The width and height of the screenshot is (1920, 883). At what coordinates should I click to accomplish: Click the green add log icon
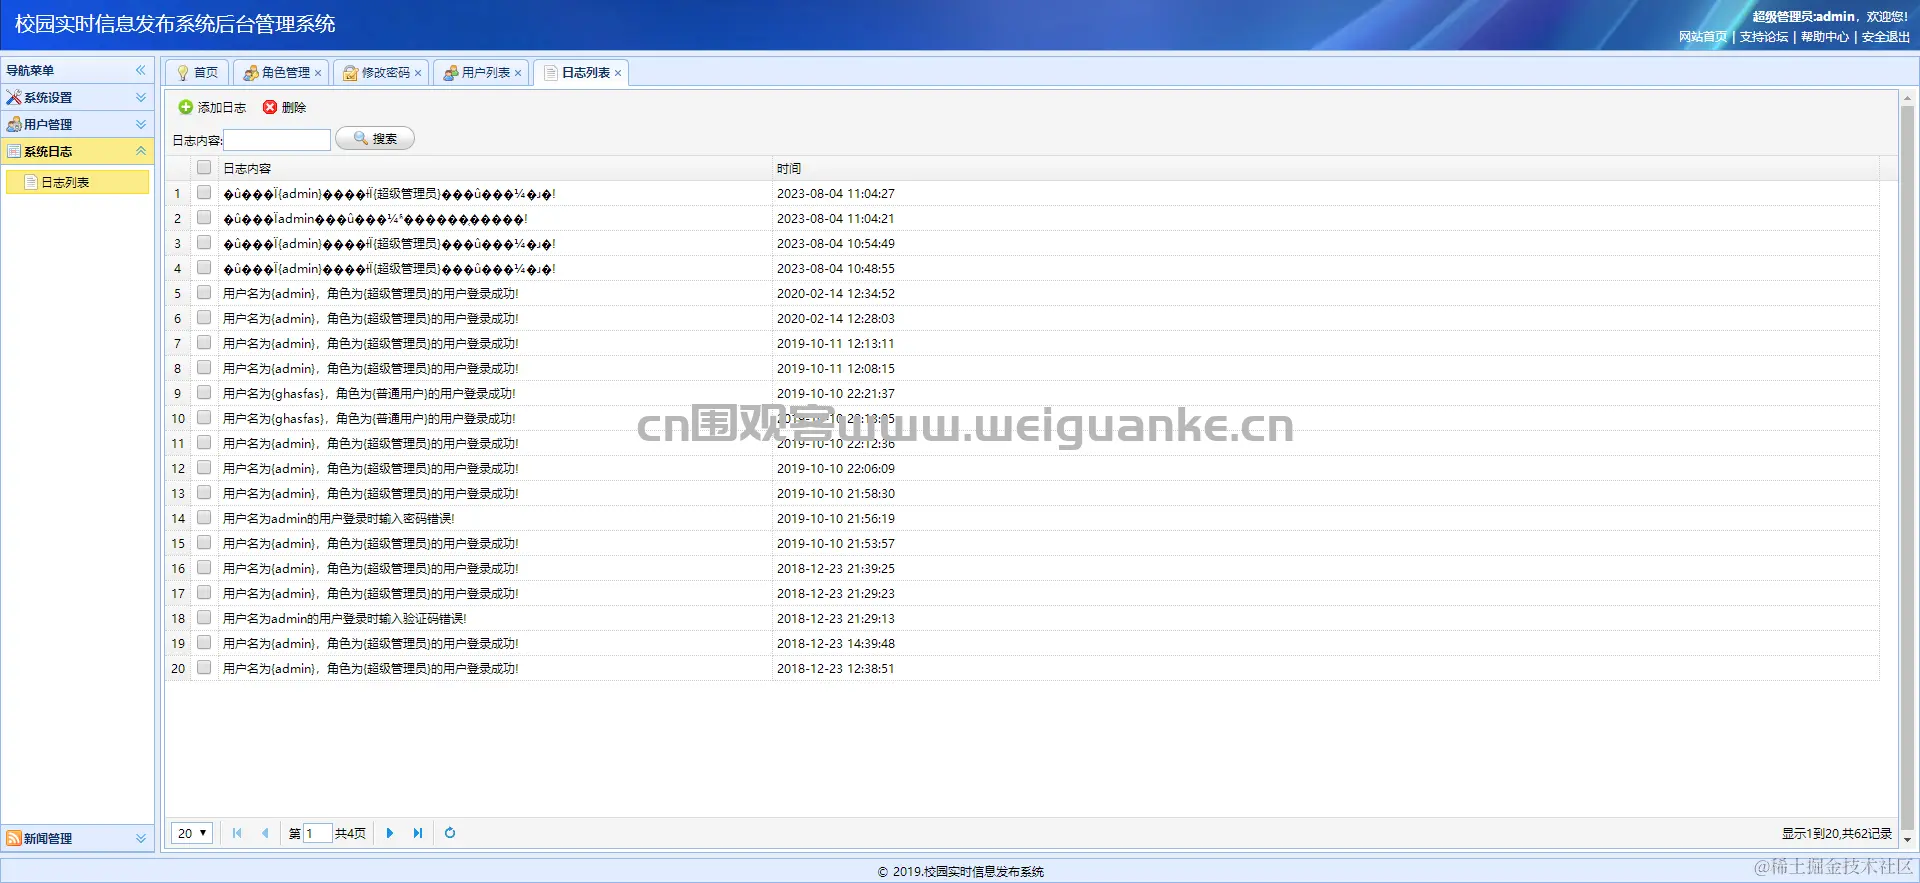pos(185,107)
